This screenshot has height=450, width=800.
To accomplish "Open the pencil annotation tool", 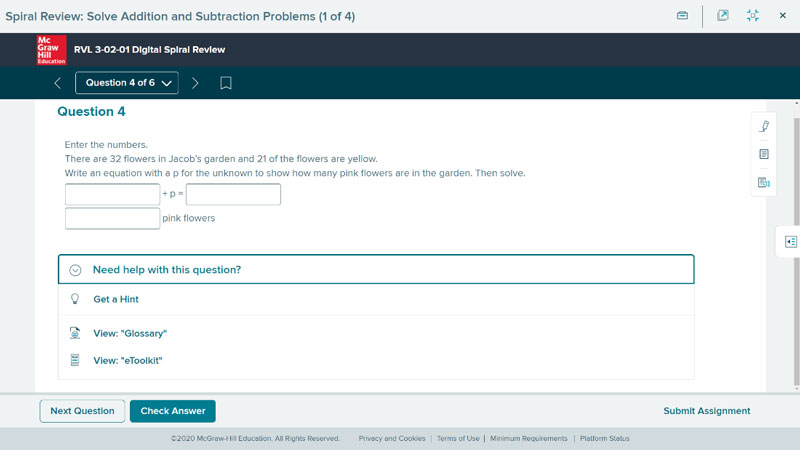I will [764, 126].
